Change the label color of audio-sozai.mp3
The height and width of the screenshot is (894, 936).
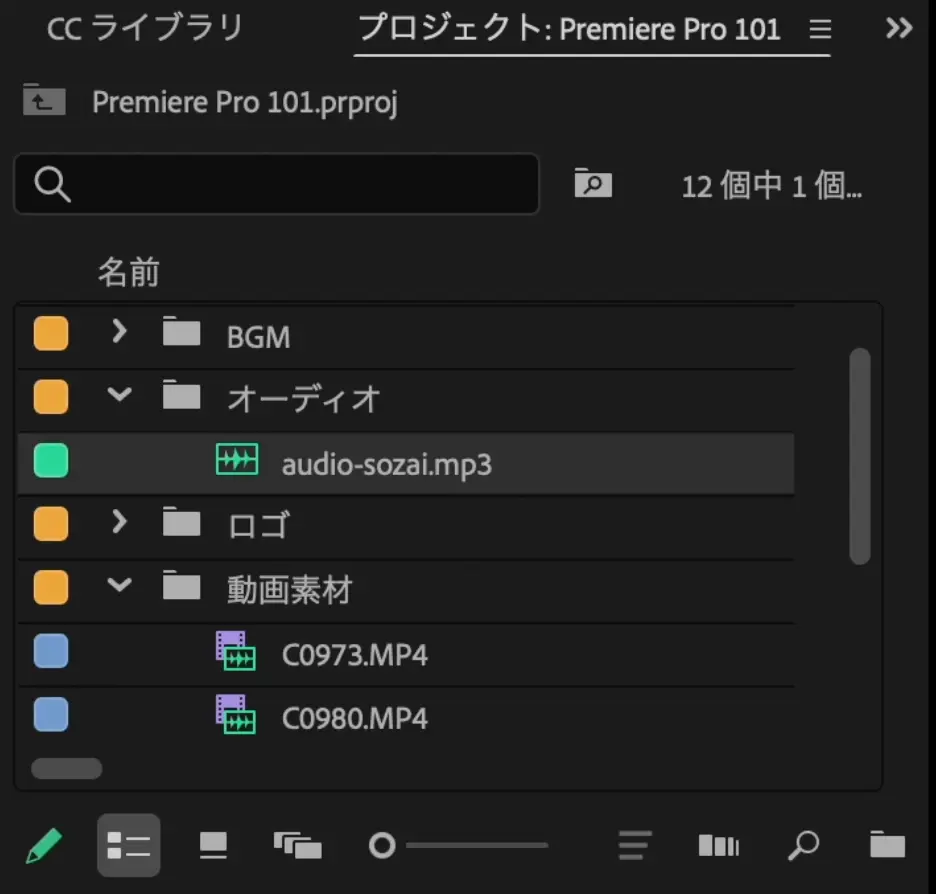50,460
